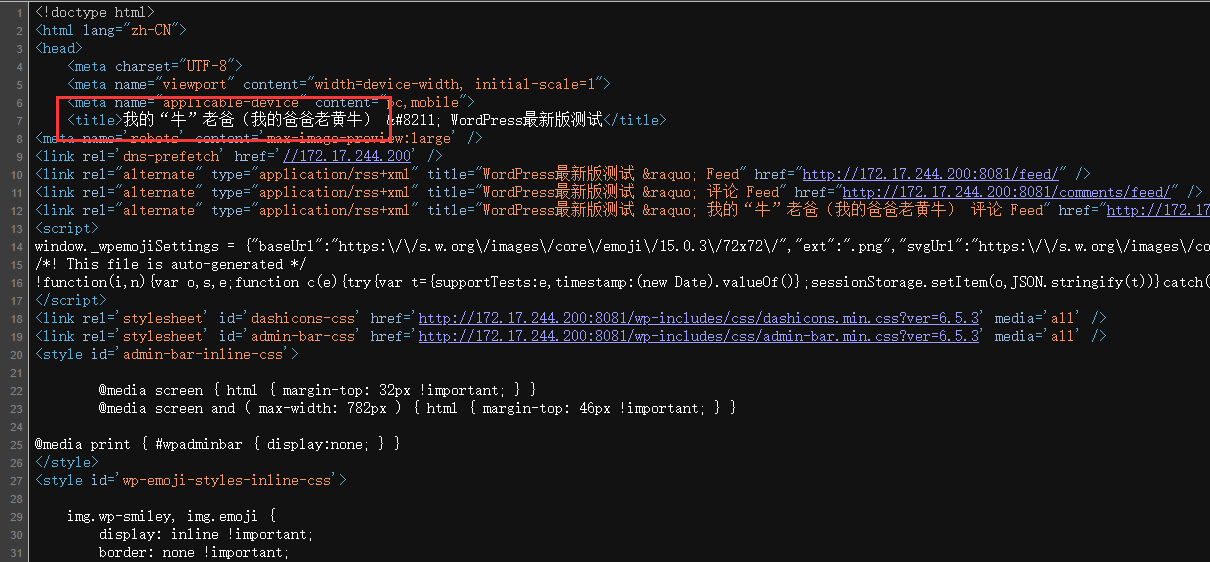Click the meta charset="UTF-8" line
This screenshot has height=562, width=1210.
[x=155, y=66]
